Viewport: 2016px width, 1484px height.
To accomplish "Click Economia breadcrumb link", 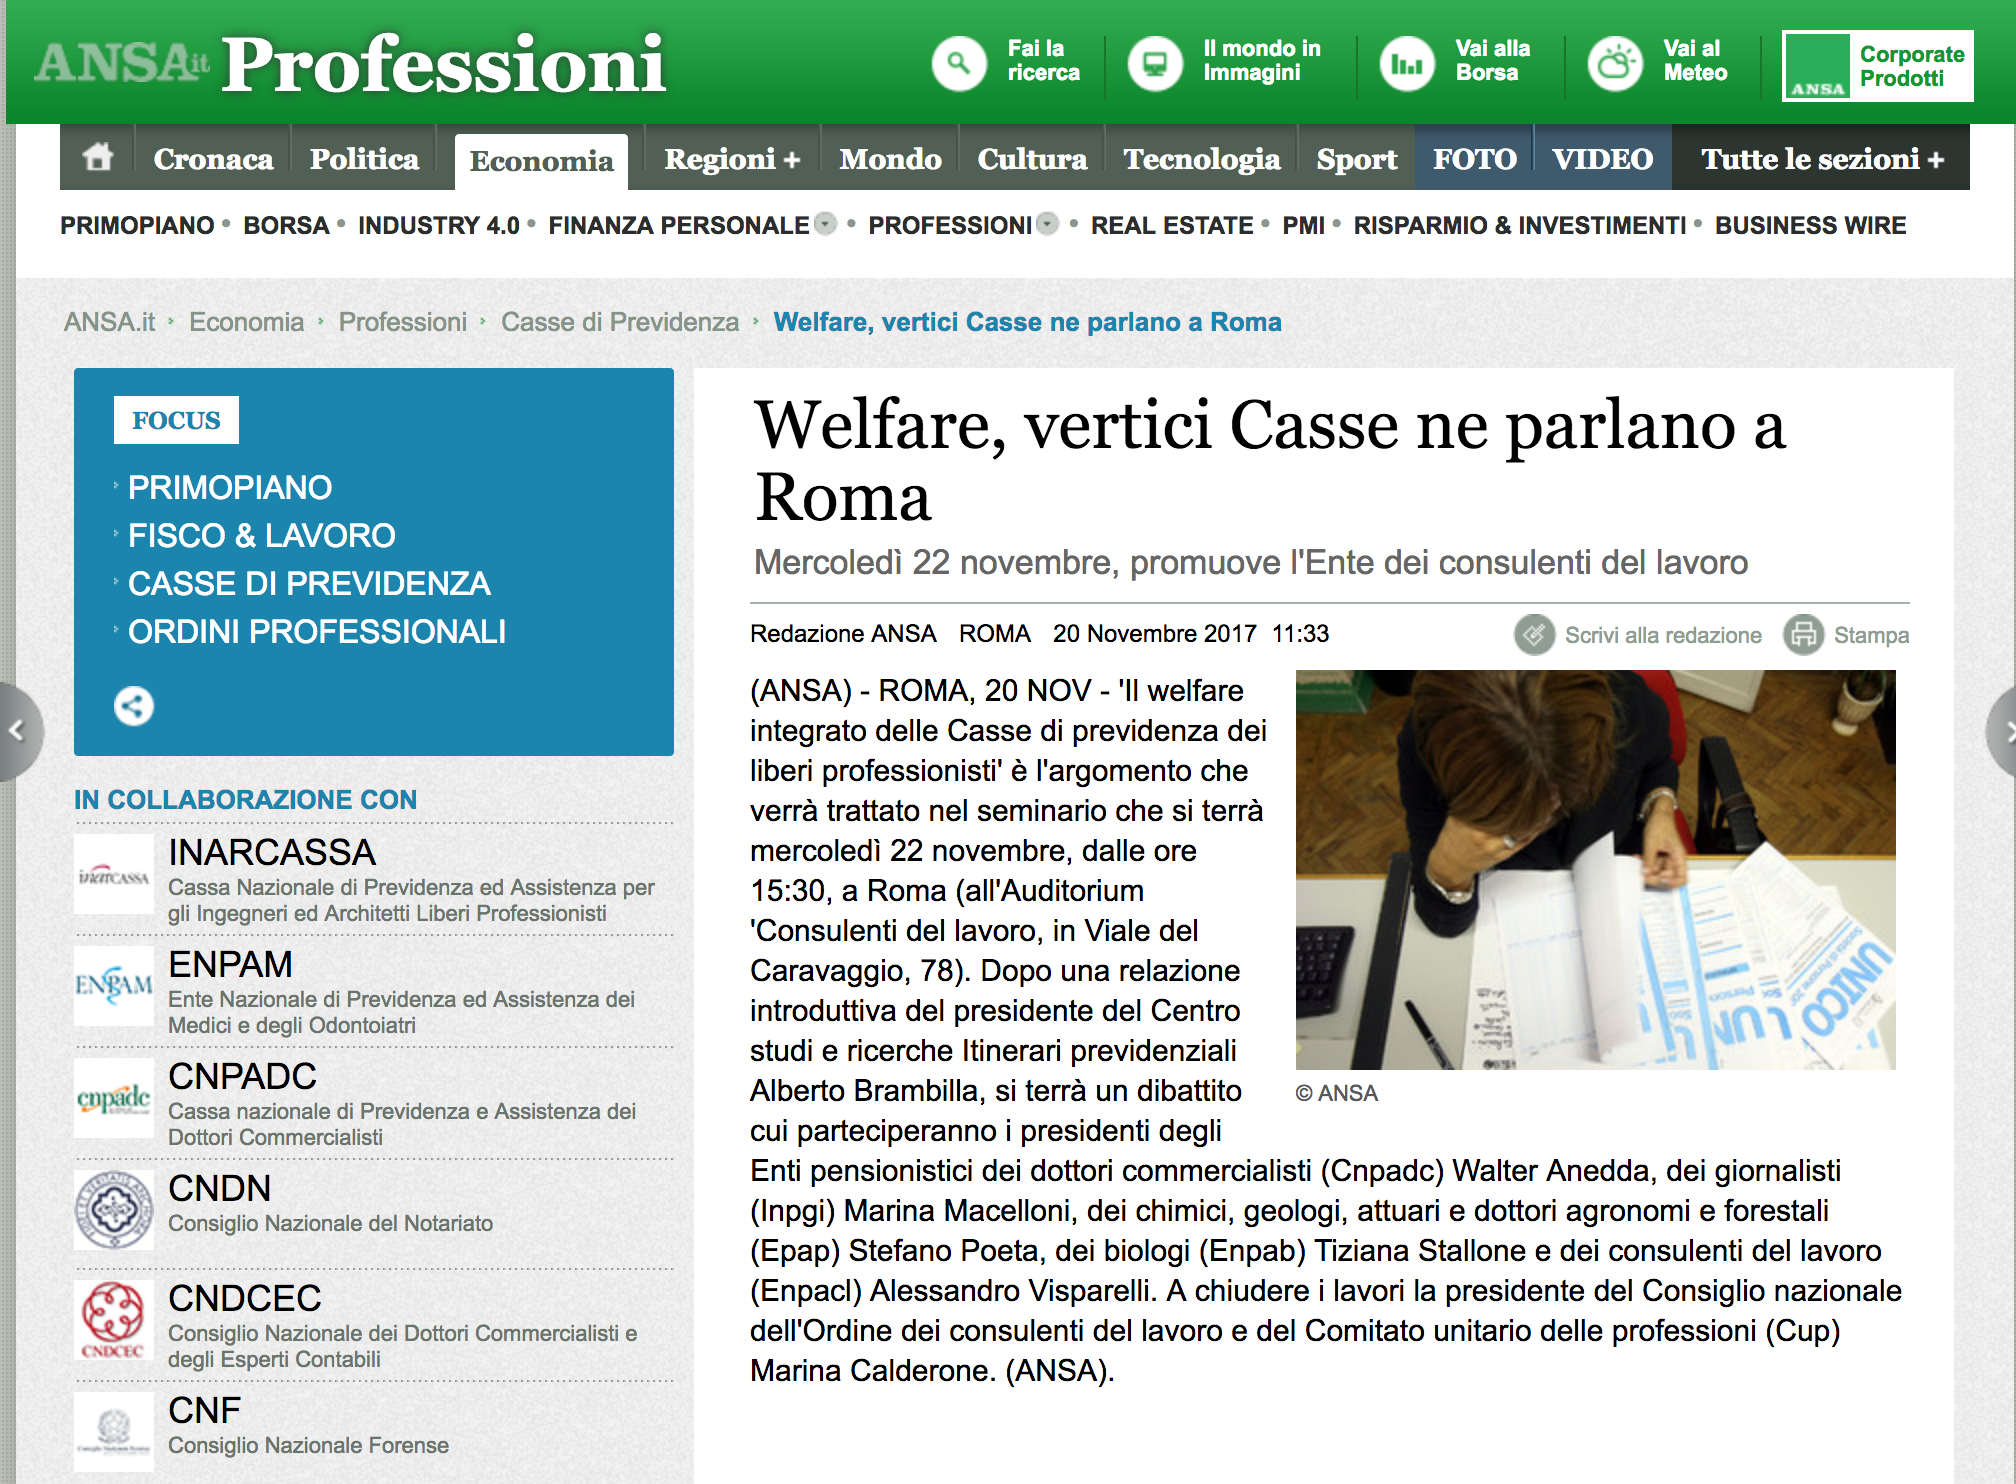I will 246,322.
